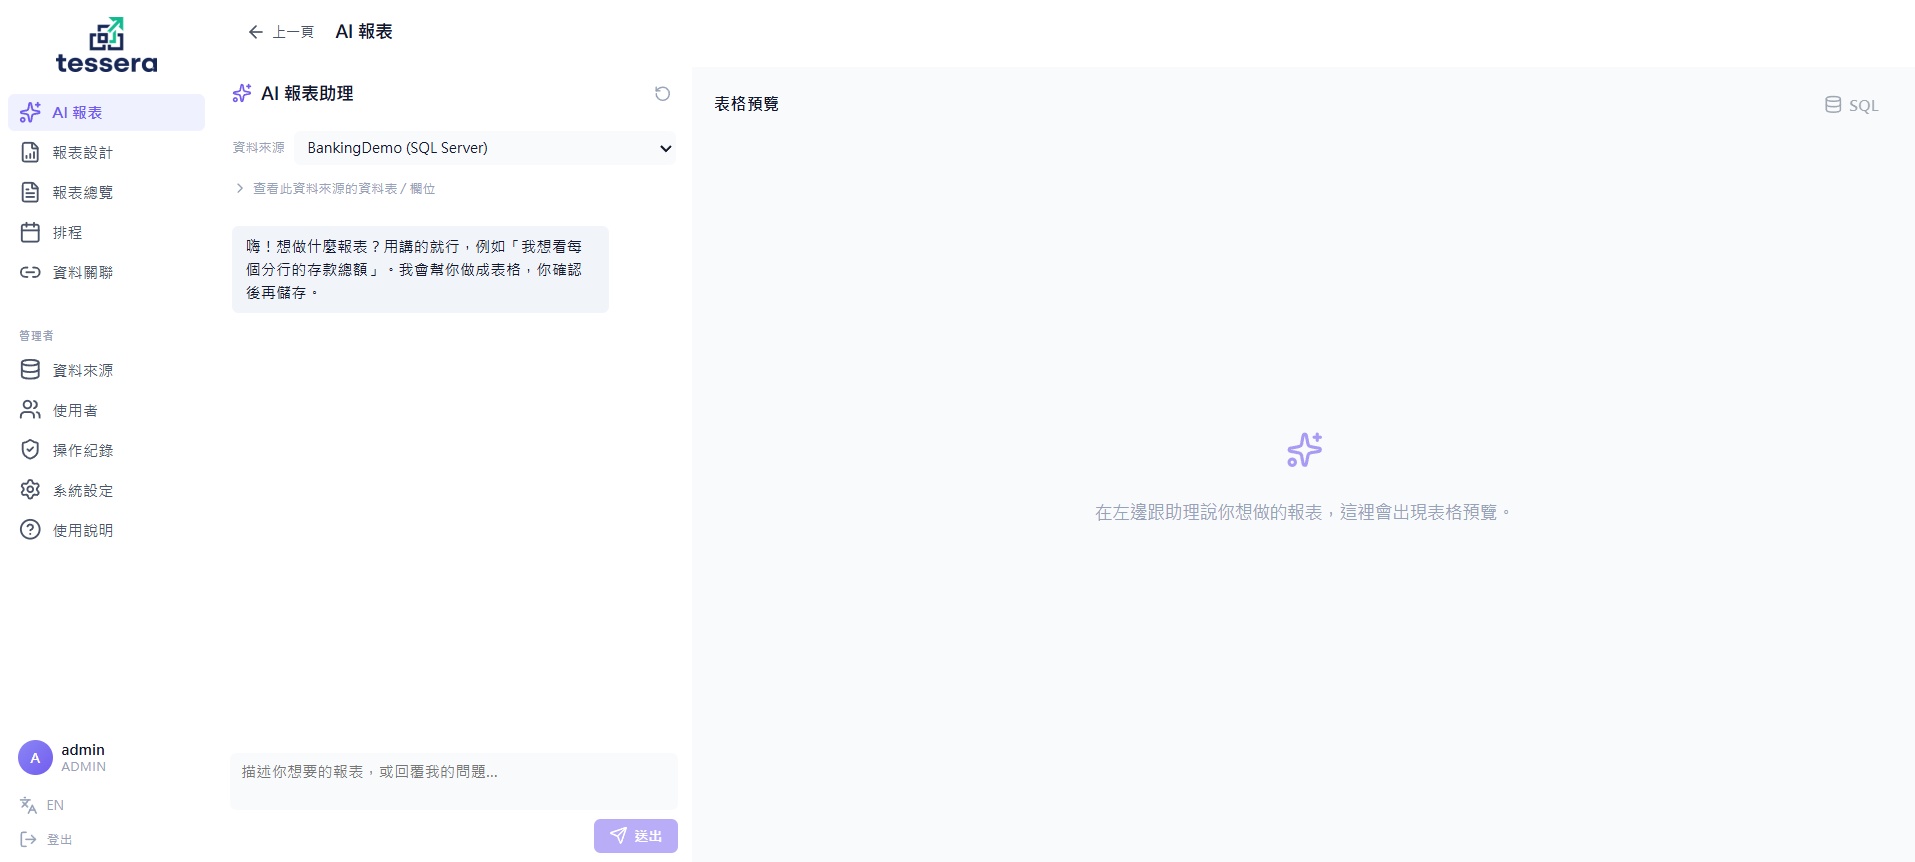This screenshot has width=1915, height=862.
Task: Click the 送出 send button
Action: pos(636,836)
